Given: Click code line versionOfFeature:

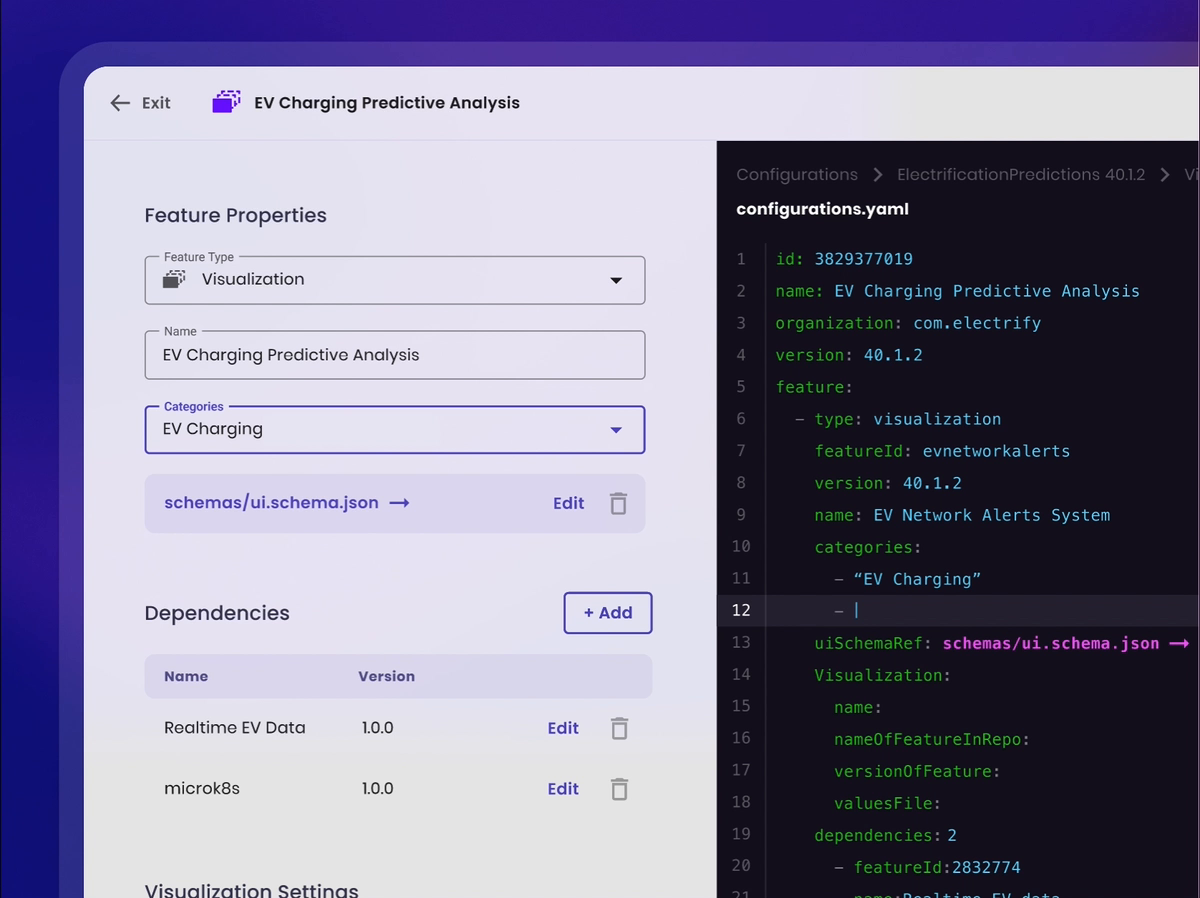Looking at the screenshot, I should (x=917, y=771).
